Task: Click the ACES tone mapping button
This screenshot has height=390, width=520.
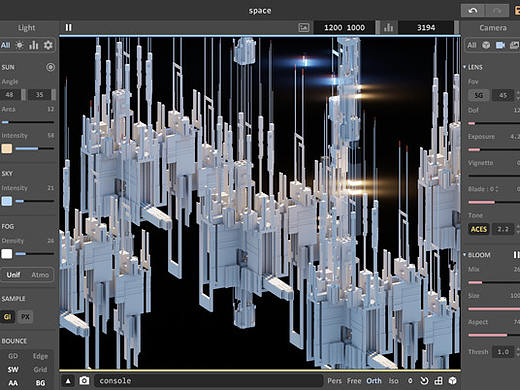Action: [479, 229]
